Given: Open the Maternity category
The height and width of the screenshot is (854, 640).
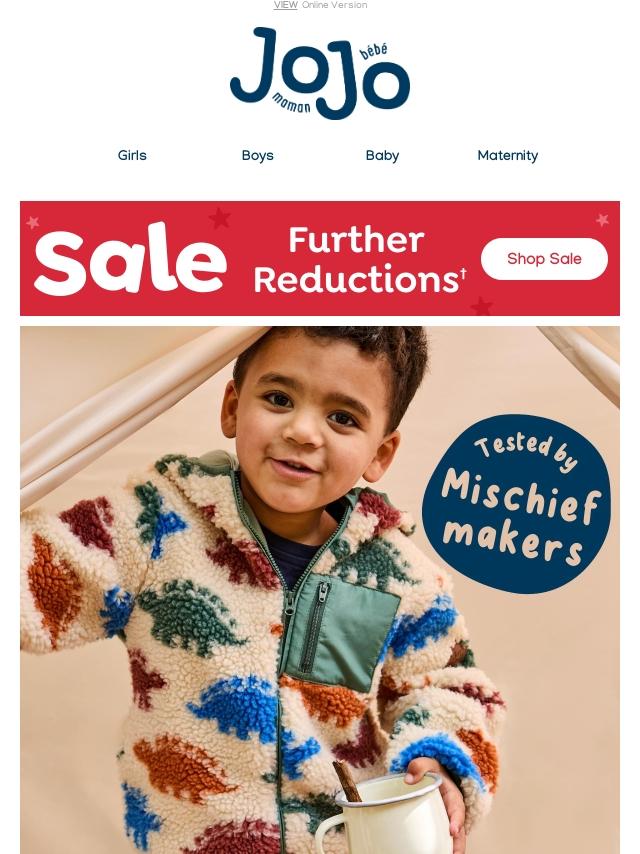Looking at the screenshot, I should [x=508, y=155].
